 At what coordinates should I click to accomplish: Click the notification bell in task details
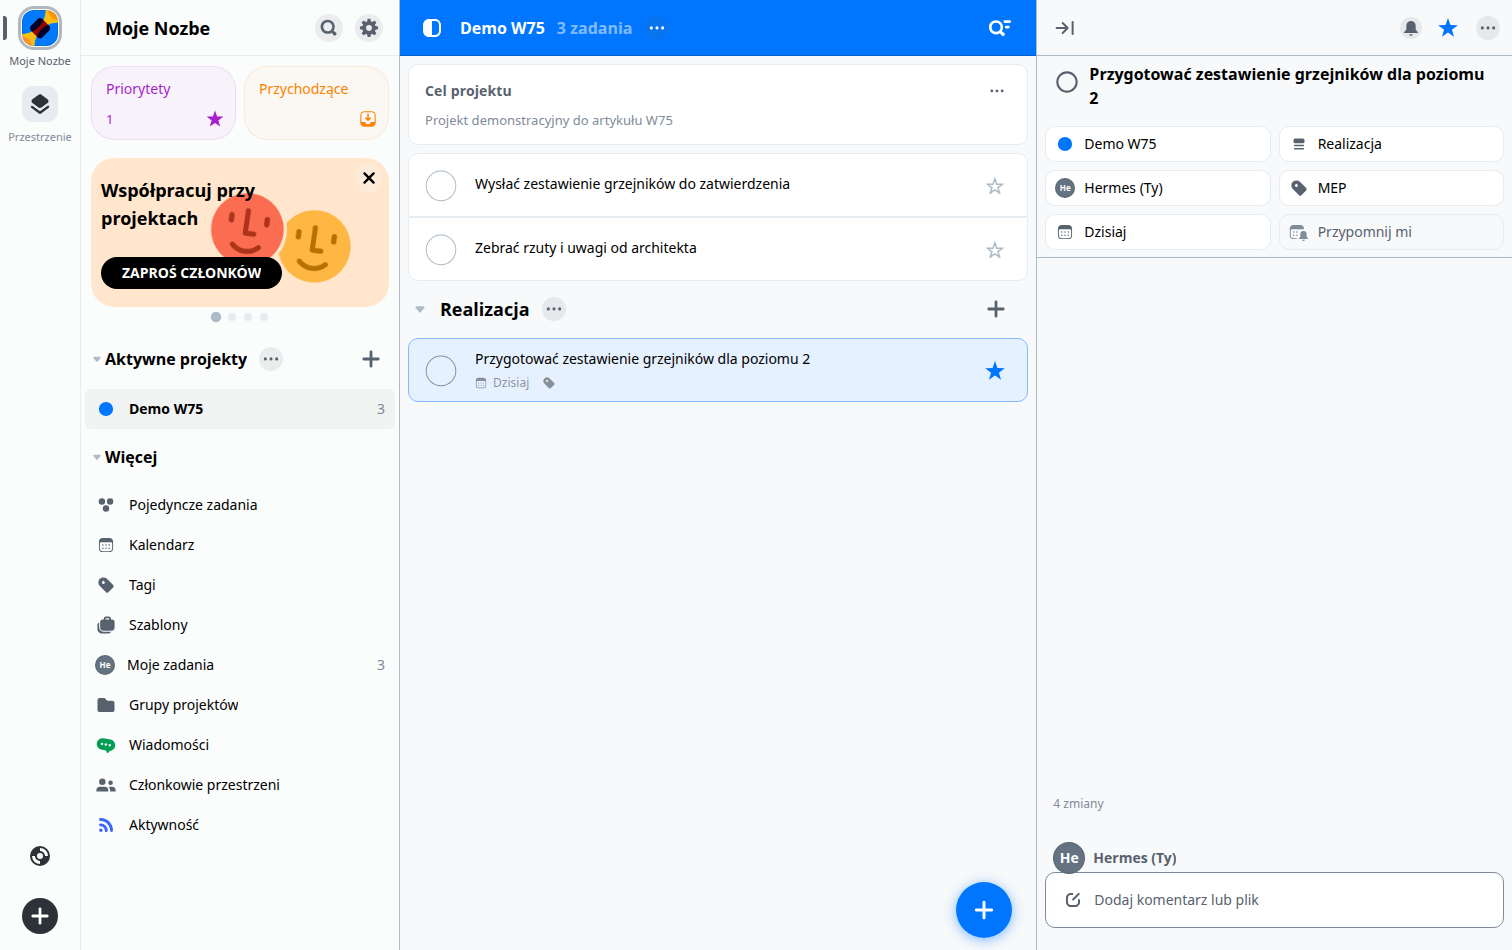pyautogui.click(x=1411, y=28)
